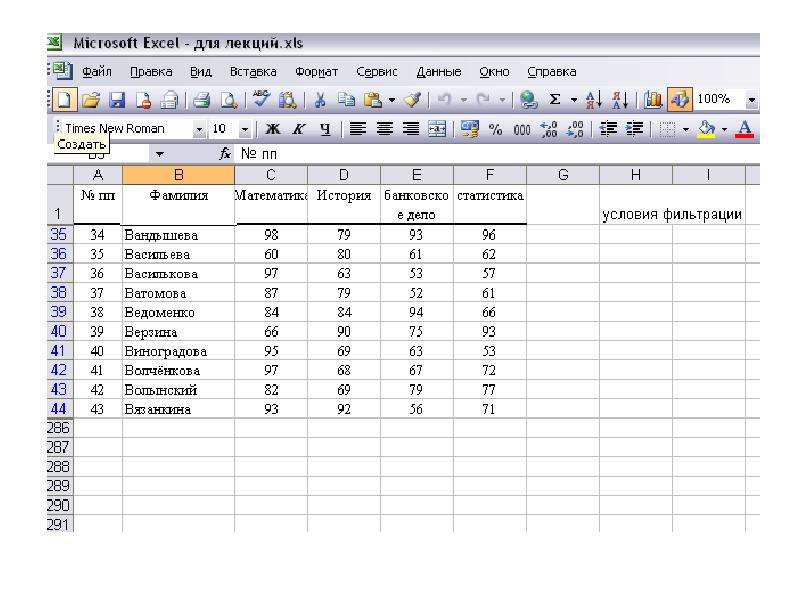Expand the 100% zoom dropdown
This screenshot has height=600, width=800.
coord(751,99)
